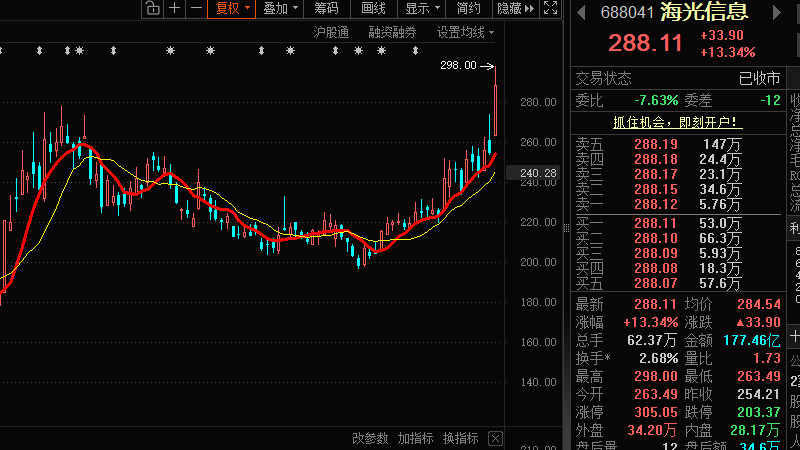The height and width of the screenshot is (450, 800).
Task: Click the 均价 value 284.54
Action: click(x=759, y=305)
